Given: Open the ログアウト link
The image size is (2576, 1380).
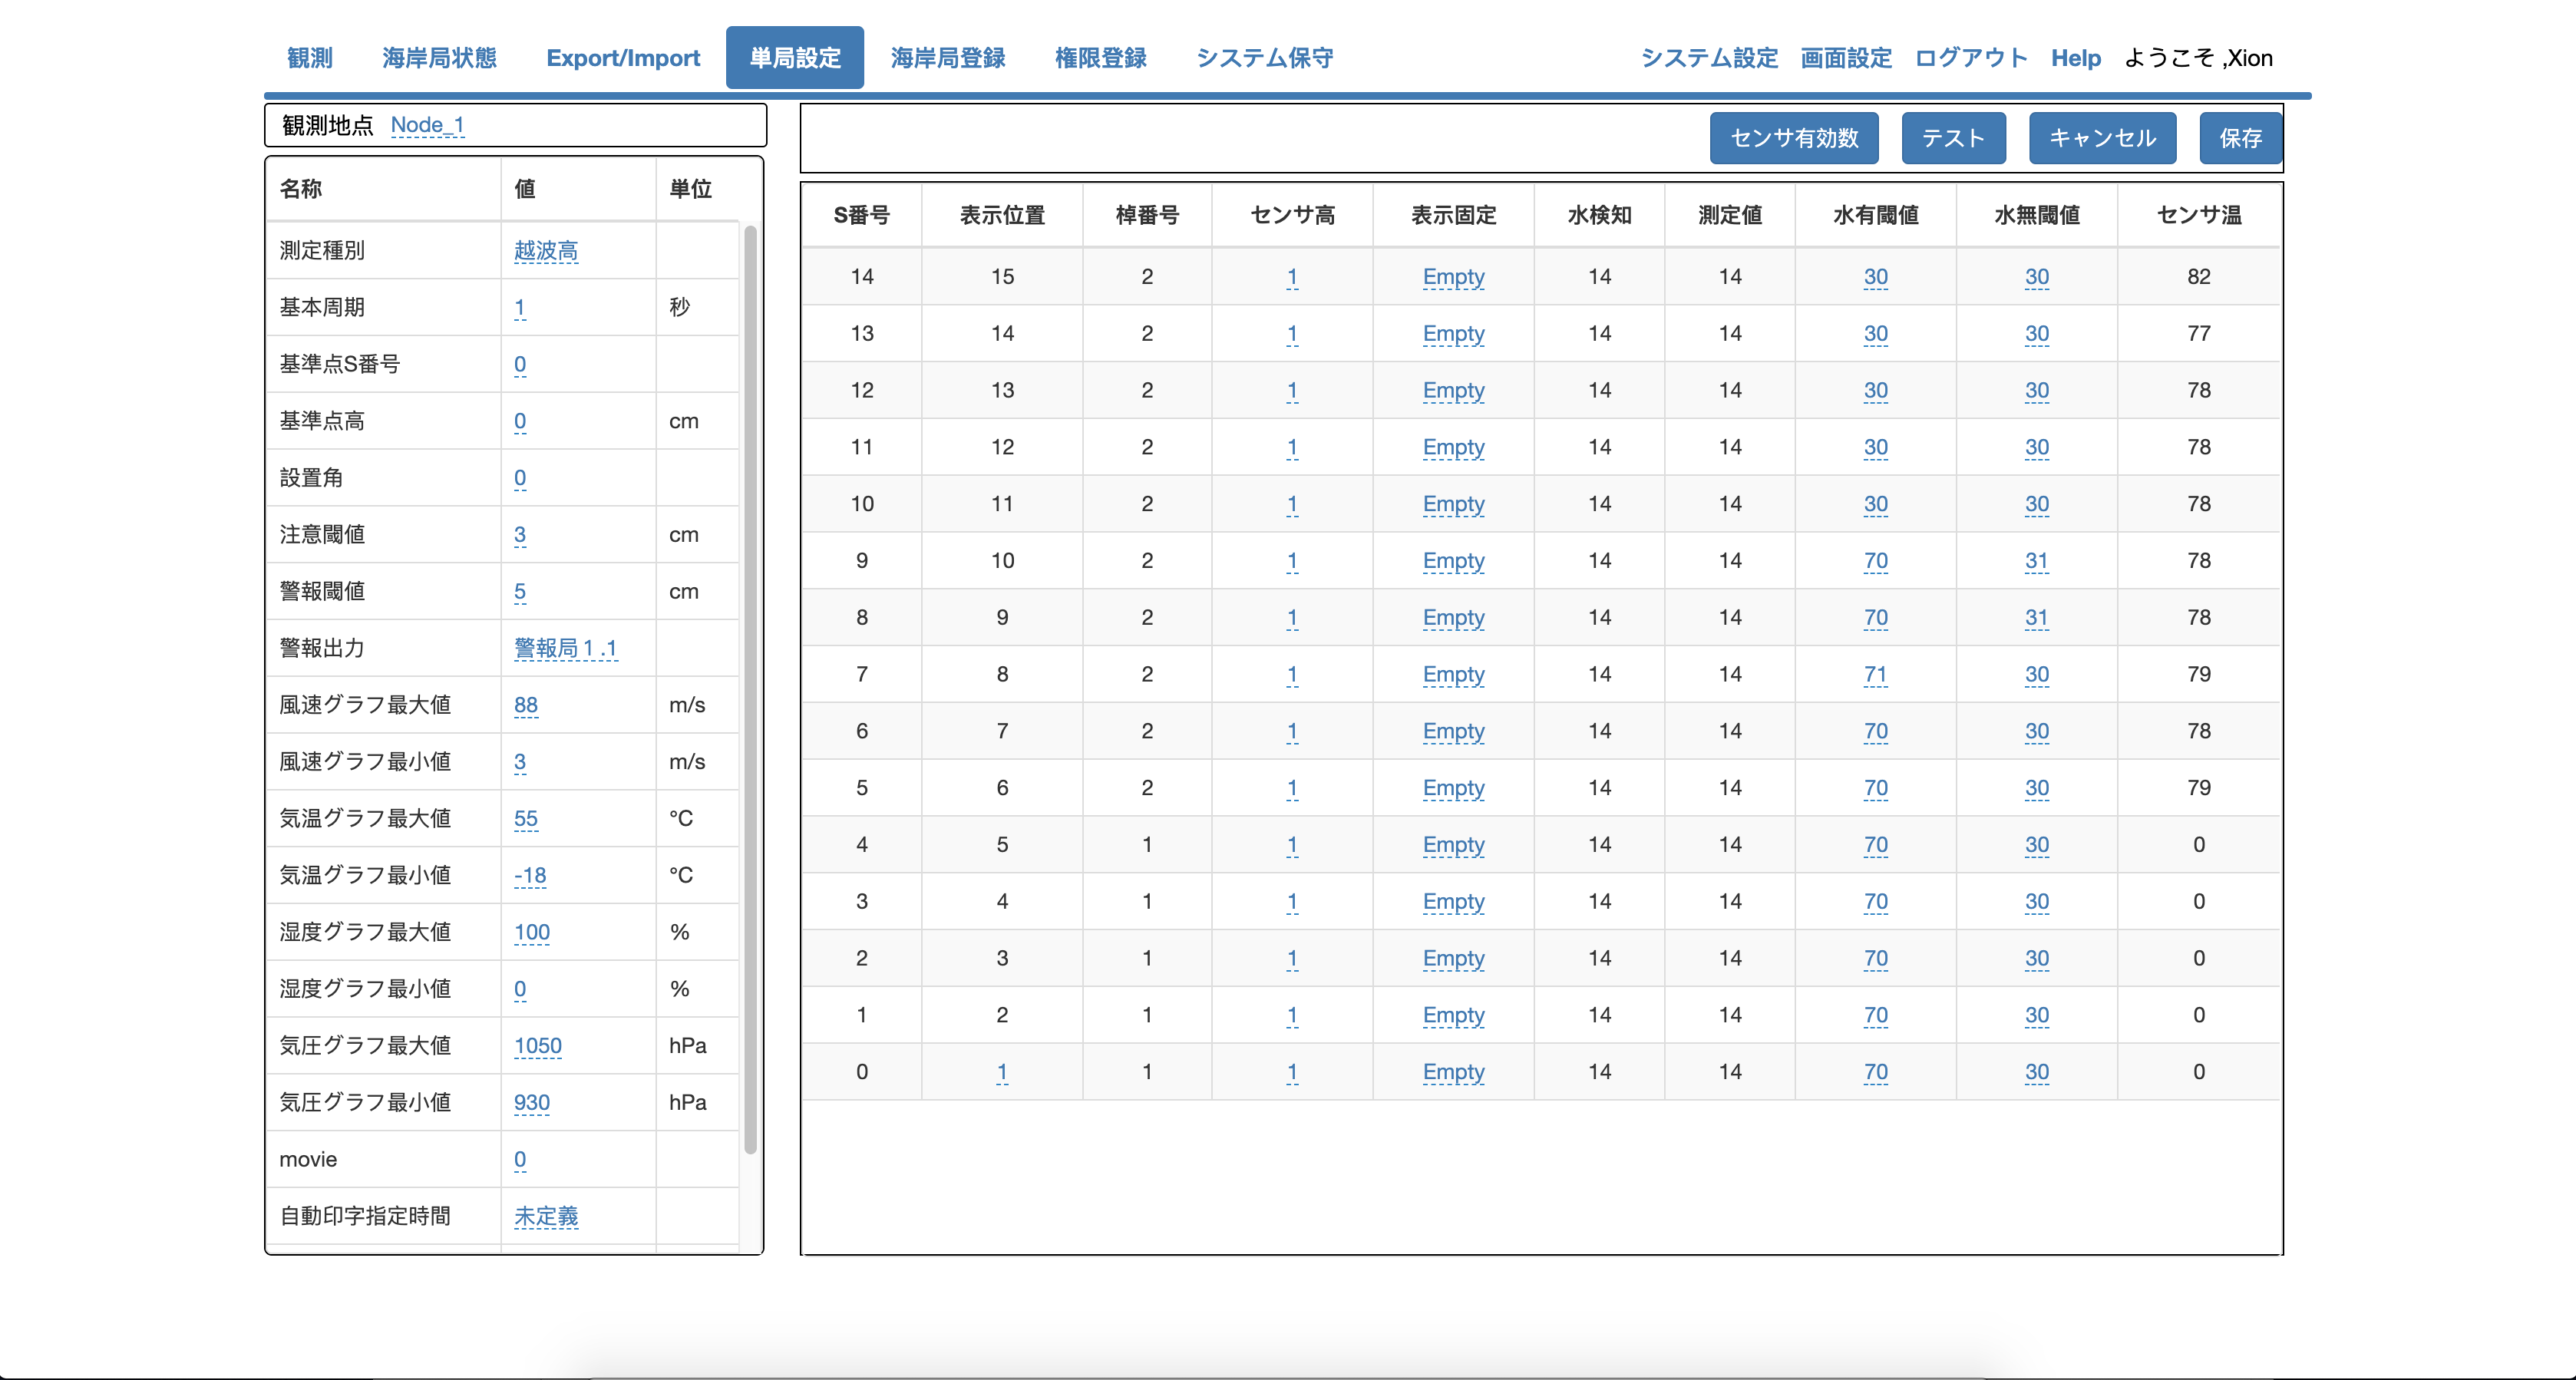Looking at the screenshot, I should pyautogui.click(x=1970, y=58).
